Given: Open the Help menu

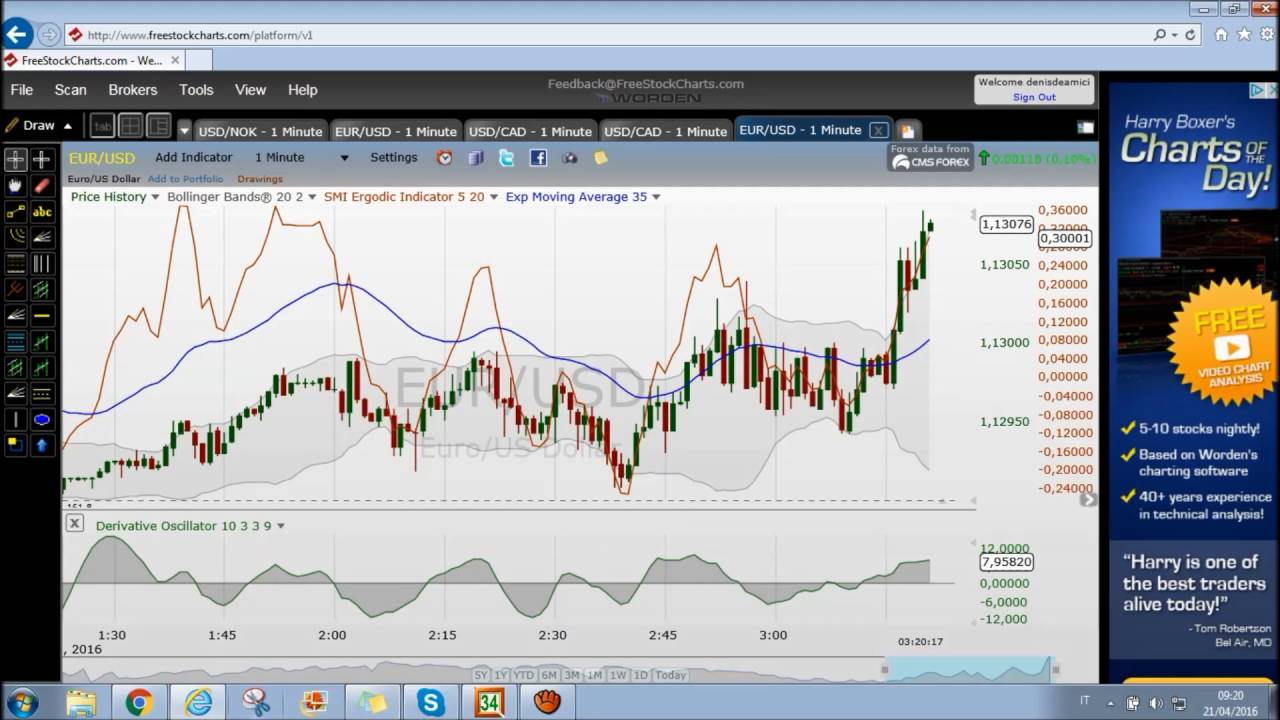Looking at the screenshot, I should pos(302,90).
